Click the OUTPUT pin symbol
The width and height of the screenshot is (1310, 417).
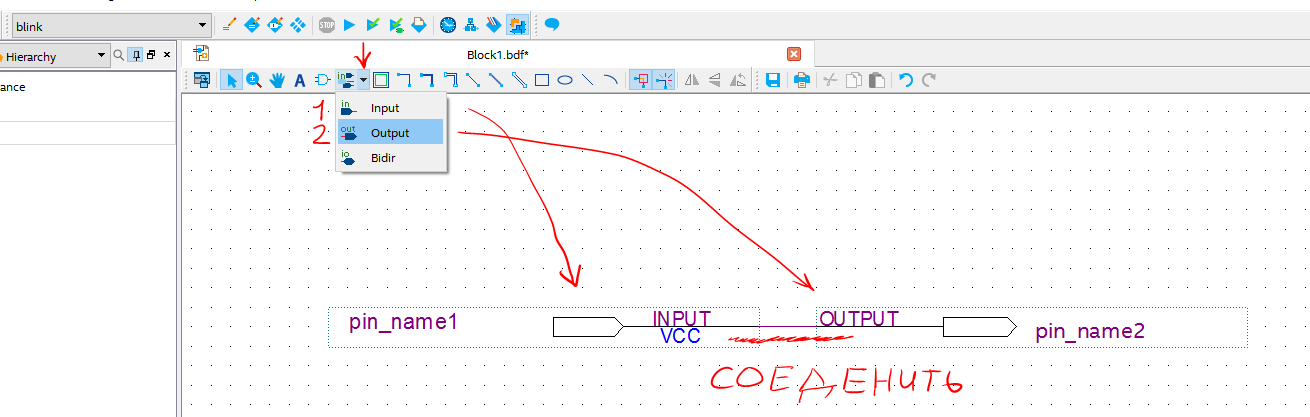tap(979, 326)
